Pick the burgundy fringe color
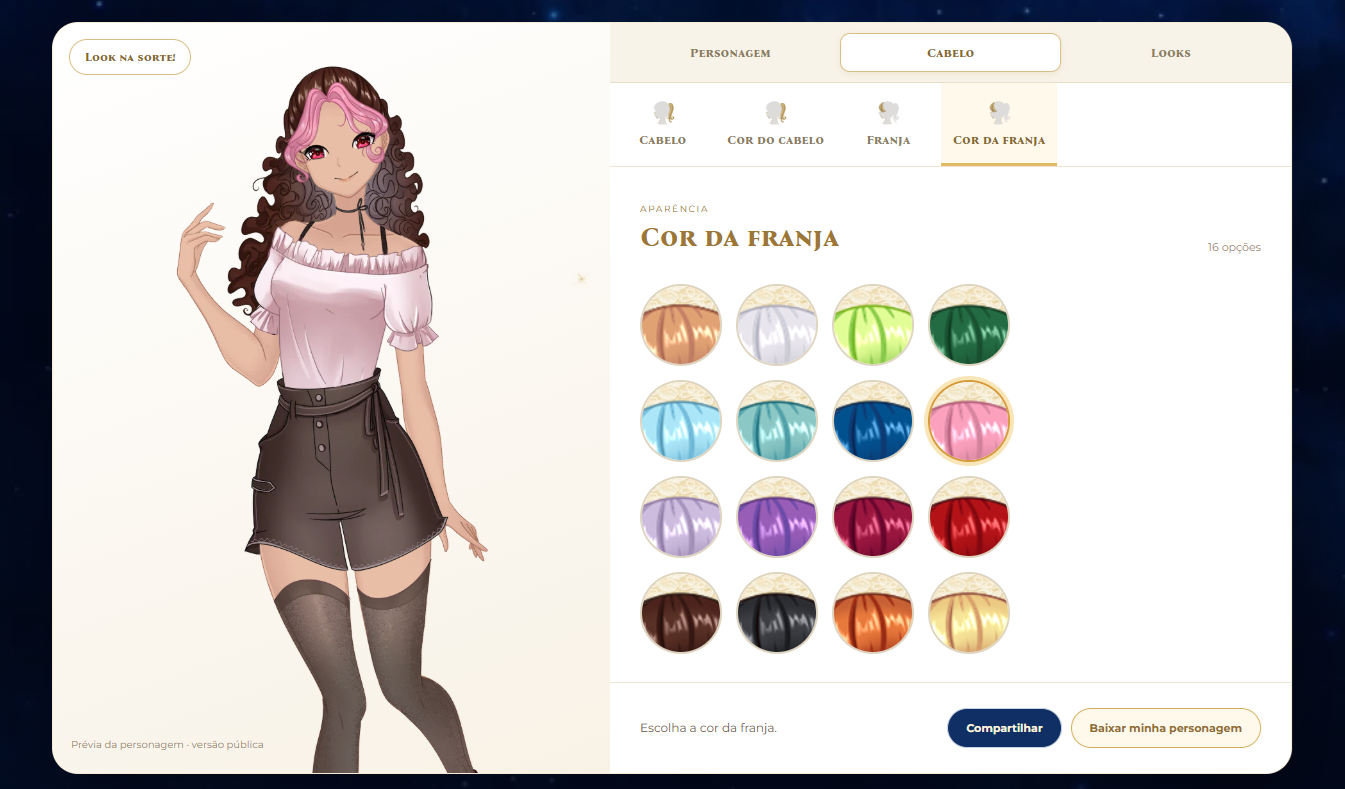The image size is (1345, 789). click(873, 517)
